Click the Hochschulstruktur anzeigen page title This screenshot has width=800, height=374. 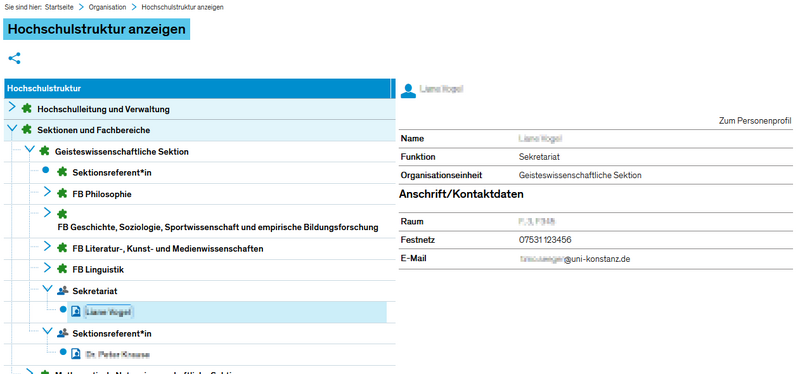click(96, 30)
